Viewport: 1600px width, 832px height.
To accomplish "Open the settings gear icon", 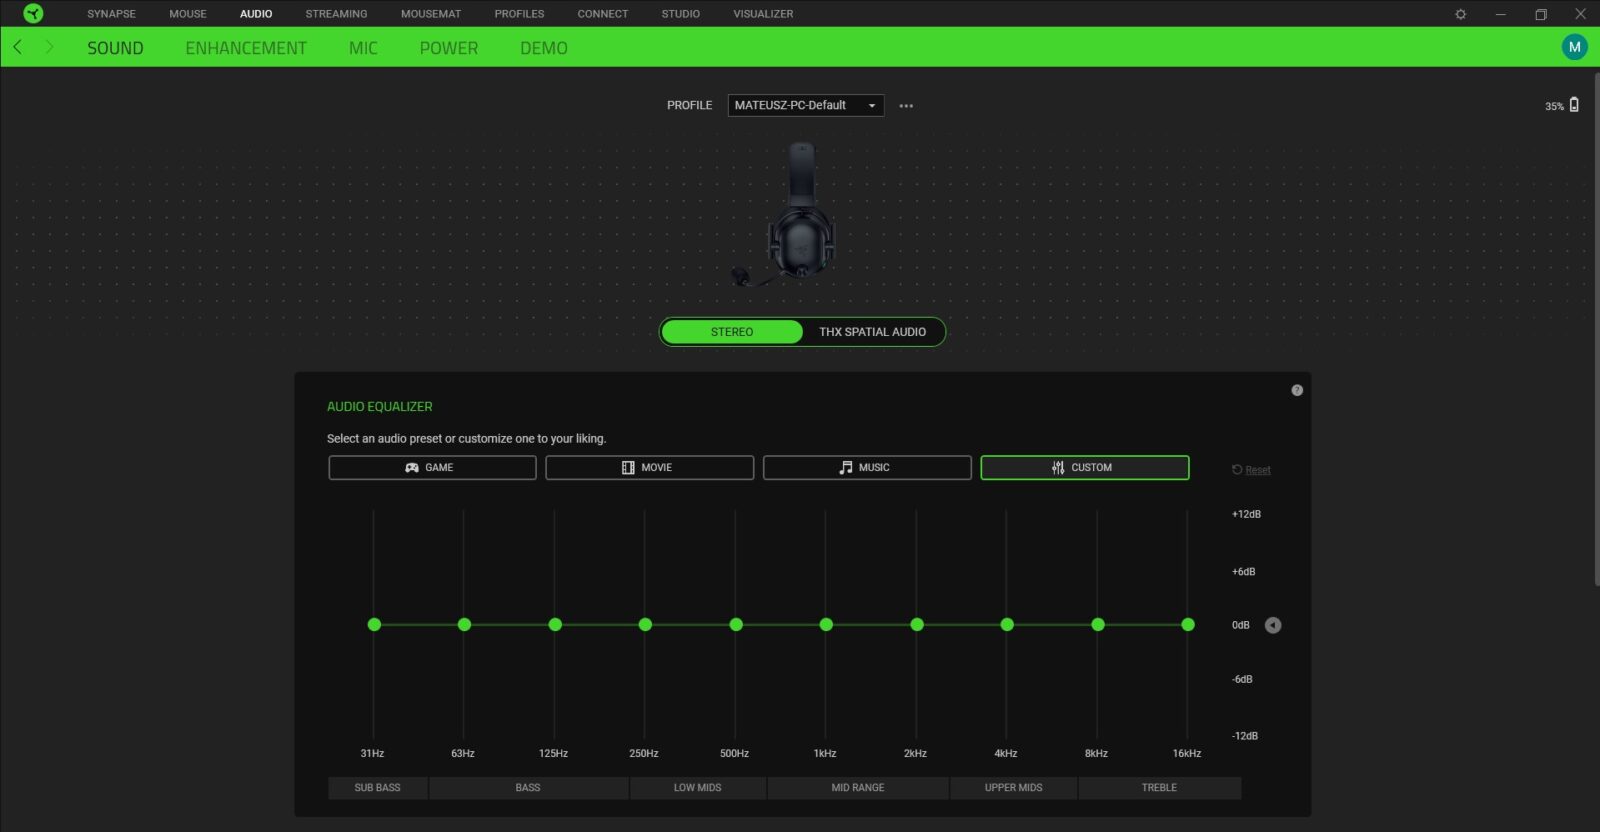I will [1460, 14].
